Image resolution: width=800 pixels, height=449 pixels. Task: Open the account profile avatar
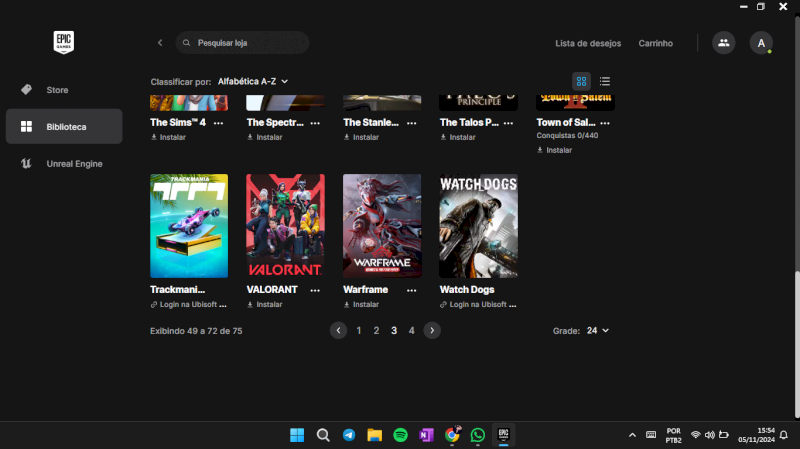[761, 43]
